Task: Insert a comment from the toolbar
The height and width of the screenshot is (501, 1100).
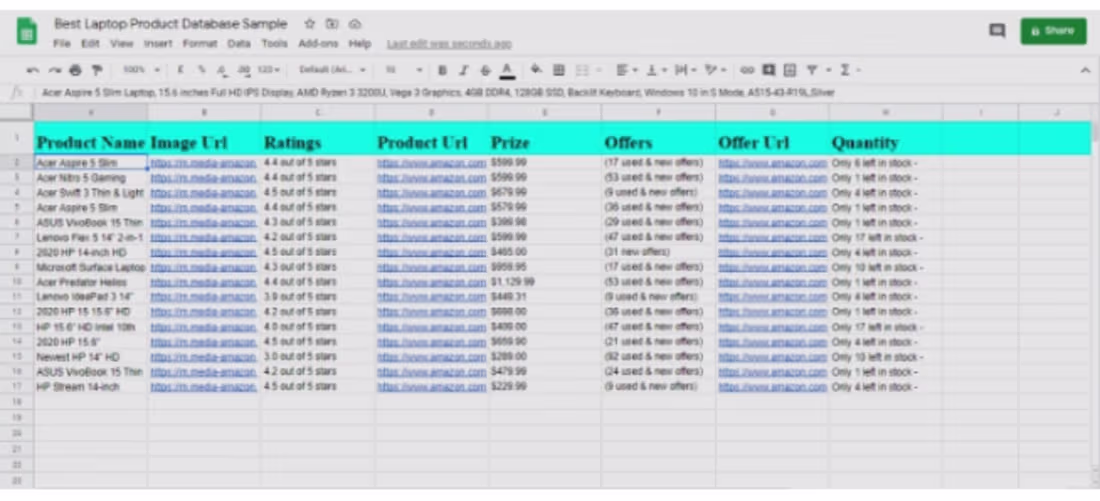Action: click(x=768, y=70)
